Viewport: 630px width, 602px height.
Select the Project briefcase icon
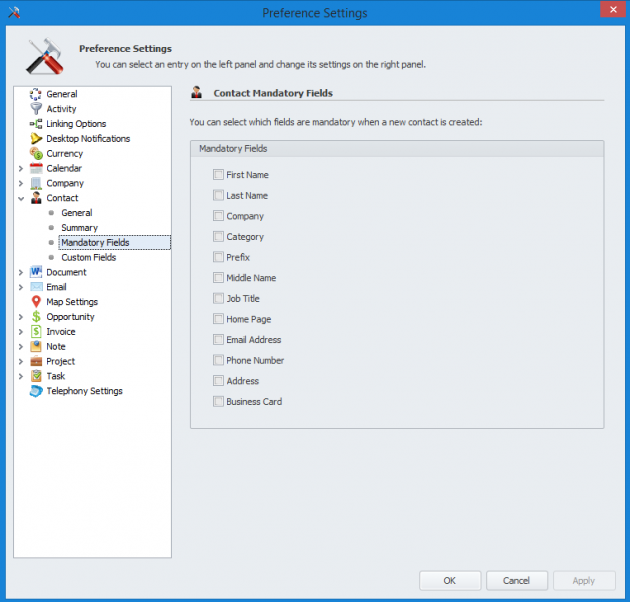pos(36,361)
